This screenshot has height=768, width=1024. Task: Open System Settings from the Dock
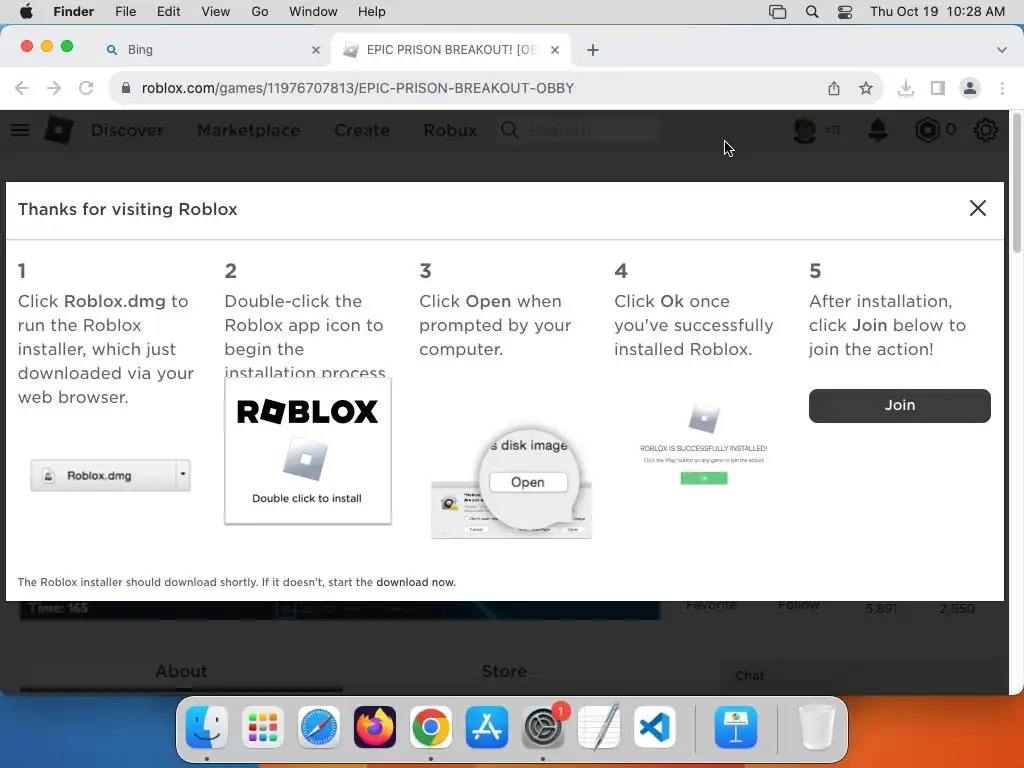(x=543, y=727)
